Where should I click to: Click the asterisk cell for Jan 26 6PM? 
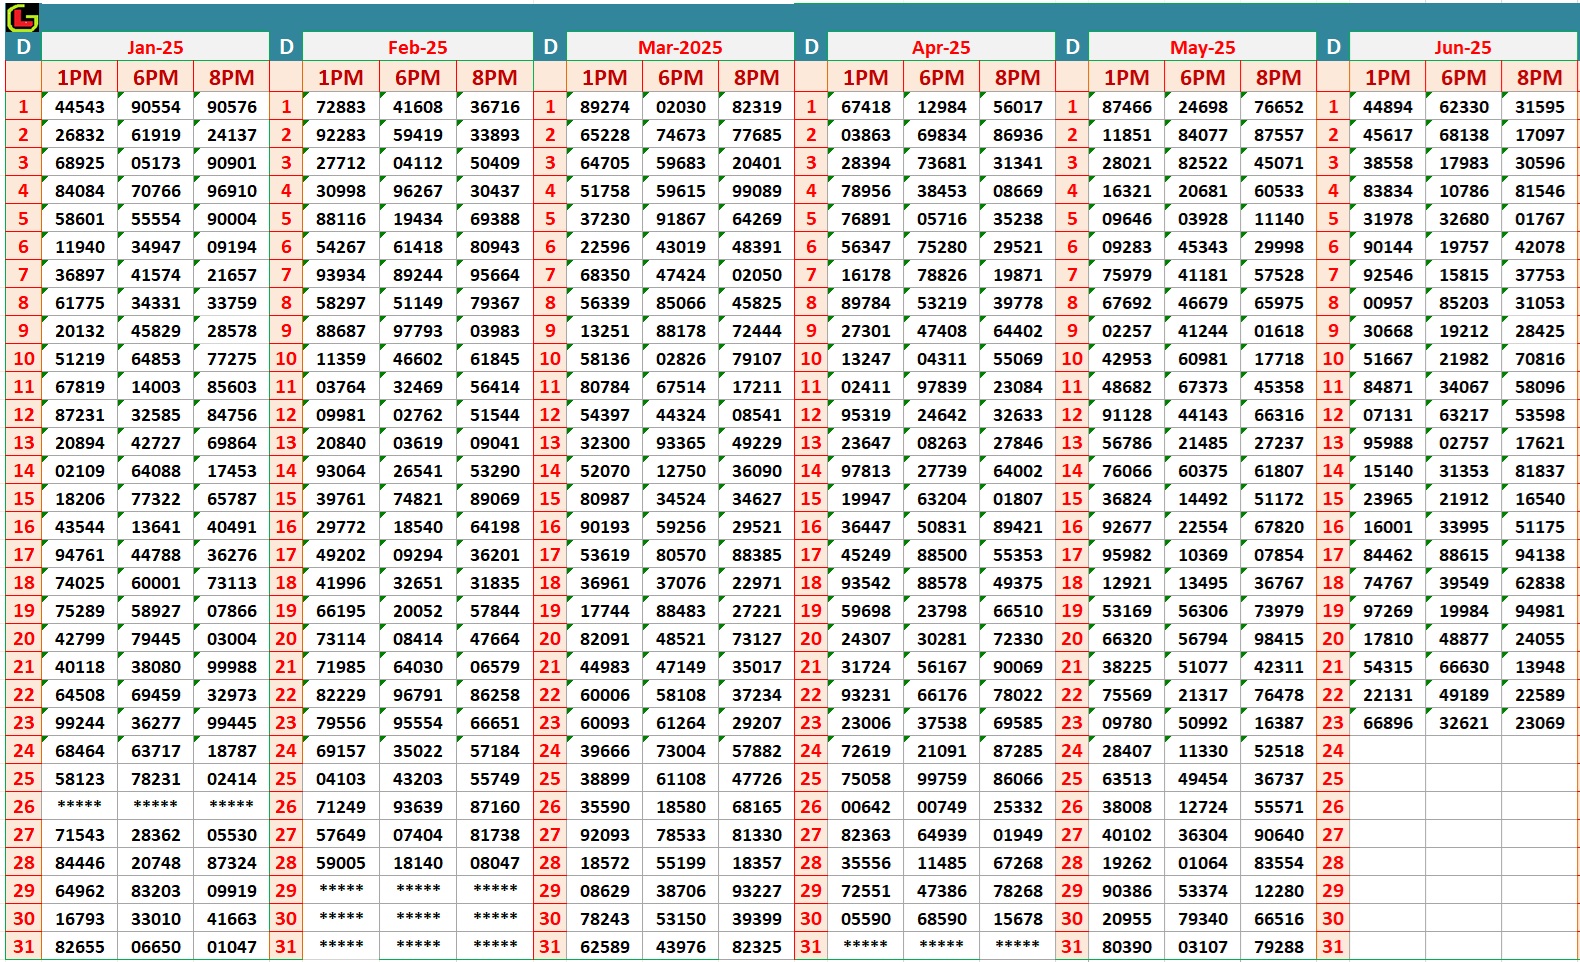click(x=156, y=806)
